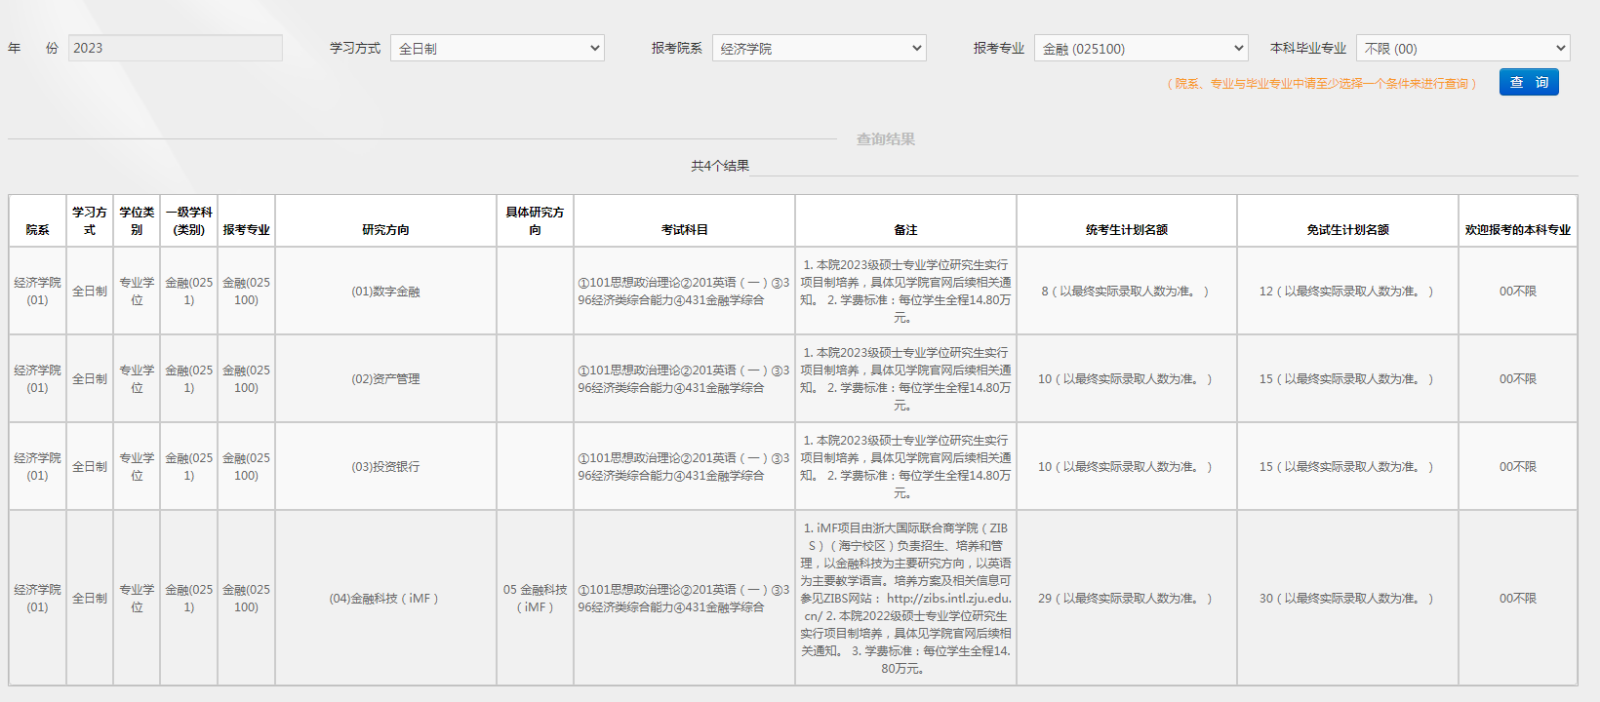Click the exempt quota cell starting with 30
Viewport: 1600px width, 702px height.
click(1348, 598)
